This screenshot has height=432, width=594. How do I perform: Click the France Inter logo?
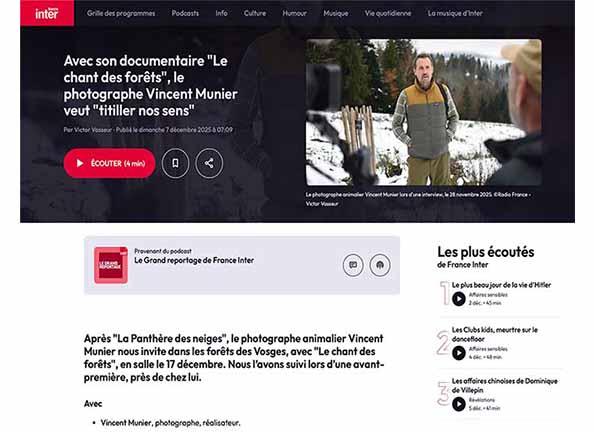point(47,13)
